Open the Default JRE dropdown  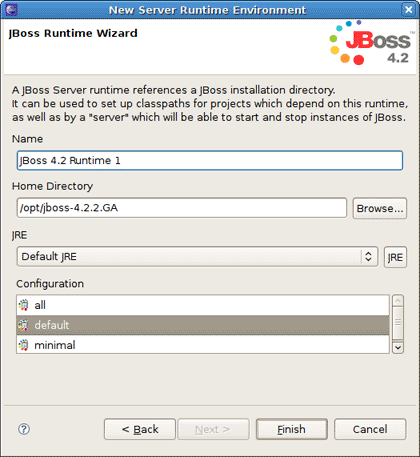197,256
